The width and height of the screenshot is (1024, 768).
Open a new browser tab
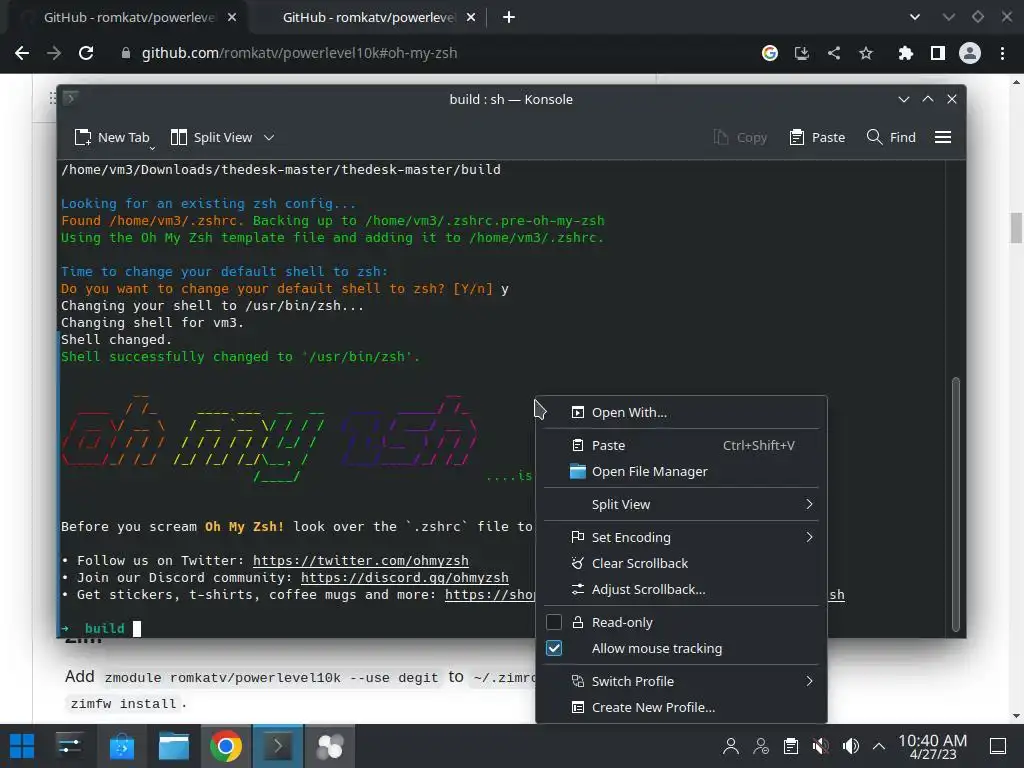(x=509, y=18)
